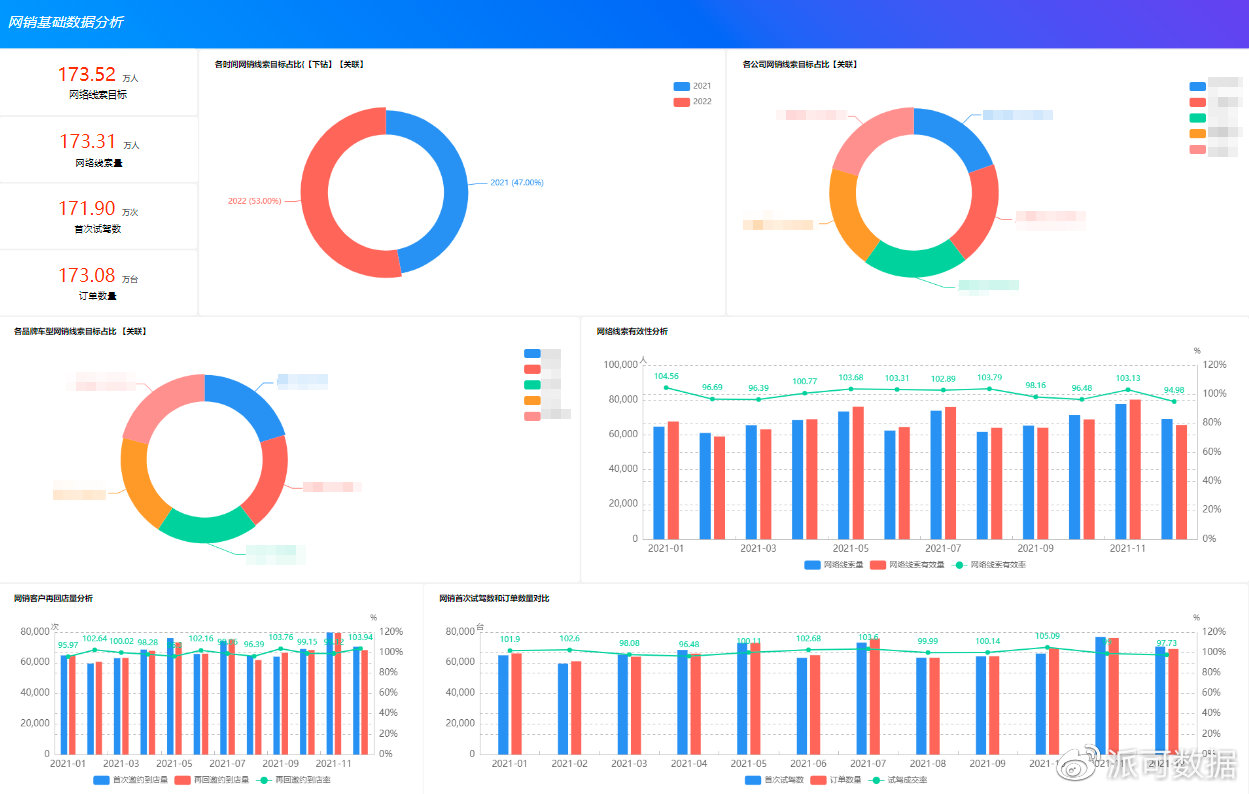1249x794 pixels.
Task: Open the 173.08 订单数量 KPI card
Action: [x=98, y=283]
